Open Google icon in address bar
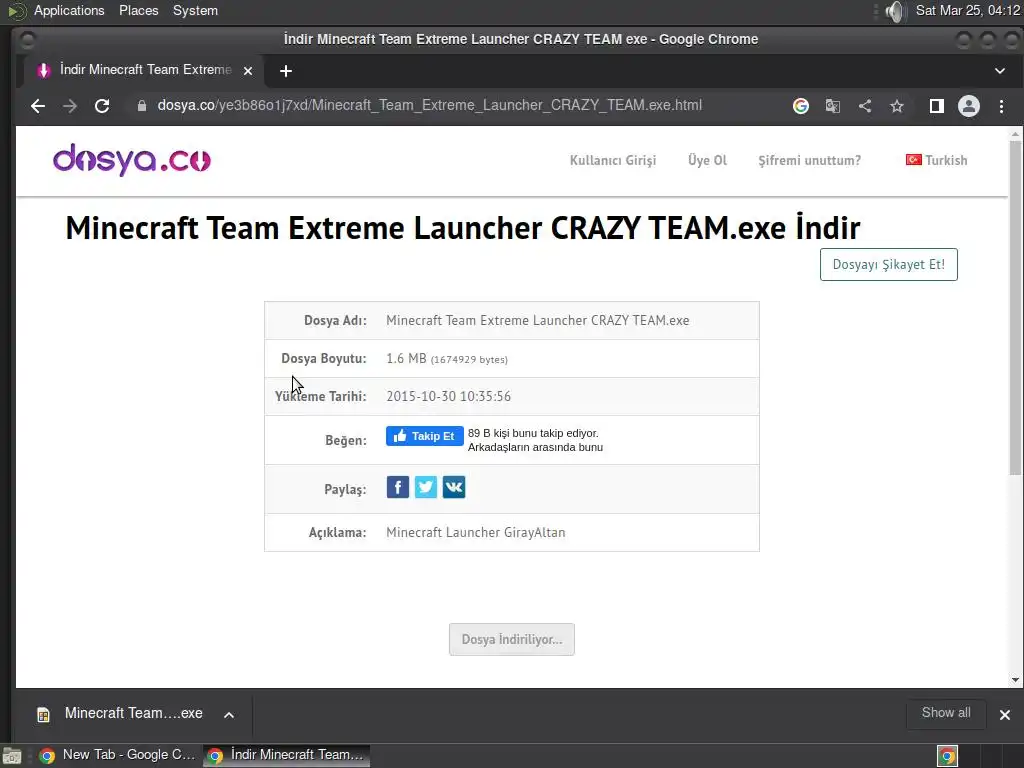 click(801, 106)
